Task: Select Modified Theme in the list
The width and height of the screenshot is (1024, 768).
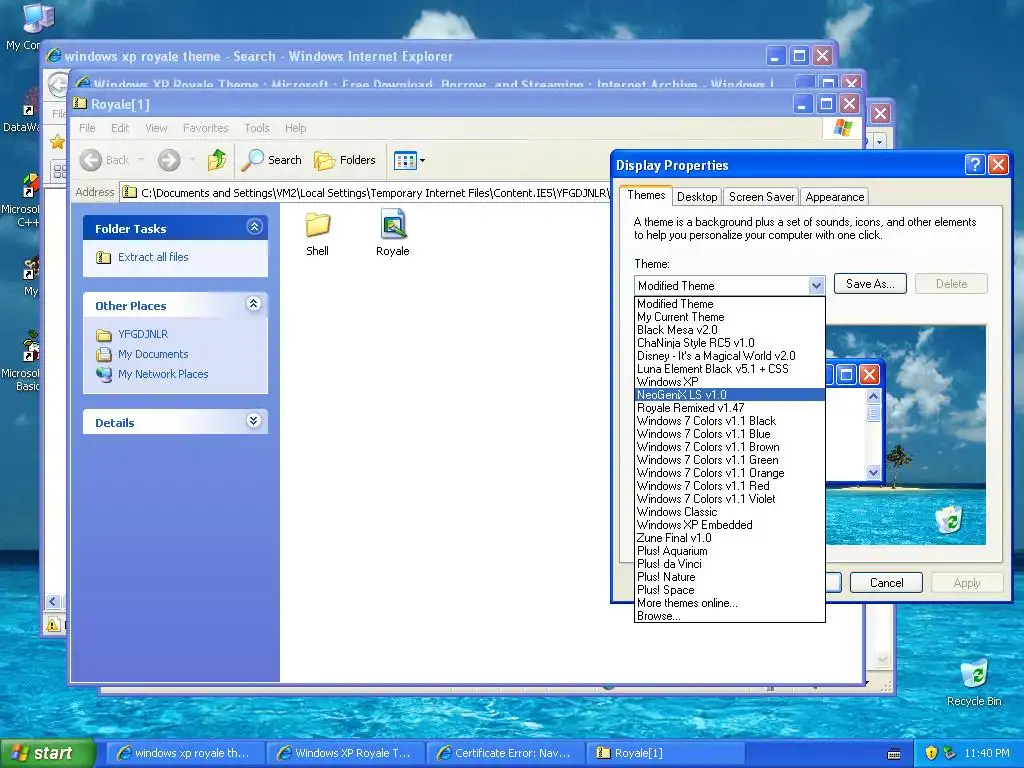Action: tap(729, 304)
